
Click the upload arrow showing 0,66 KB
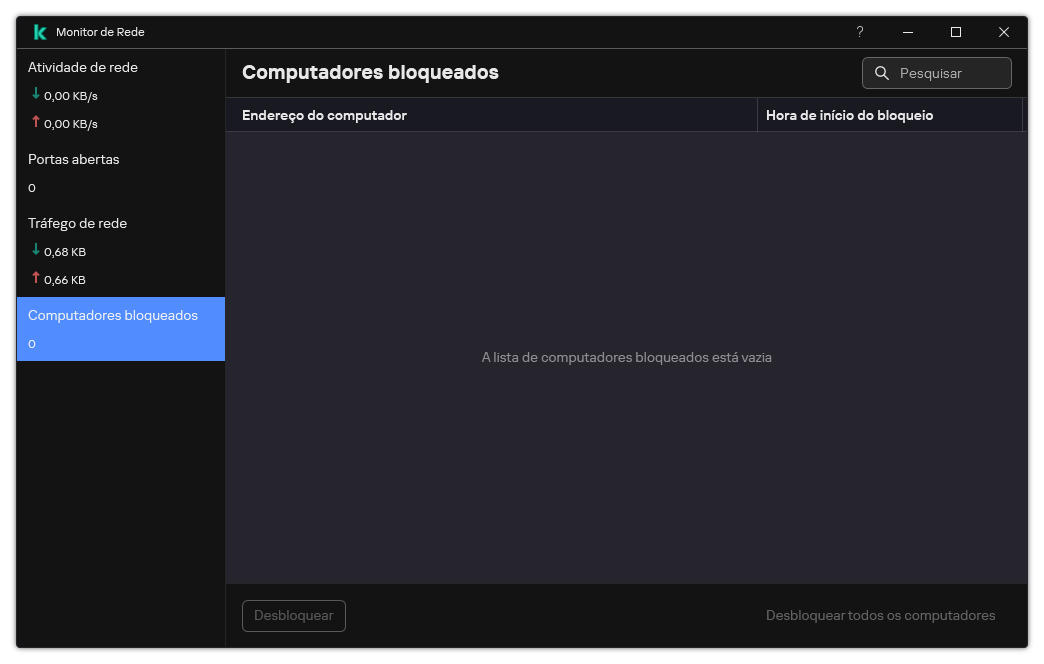click(x=35, y=278)
